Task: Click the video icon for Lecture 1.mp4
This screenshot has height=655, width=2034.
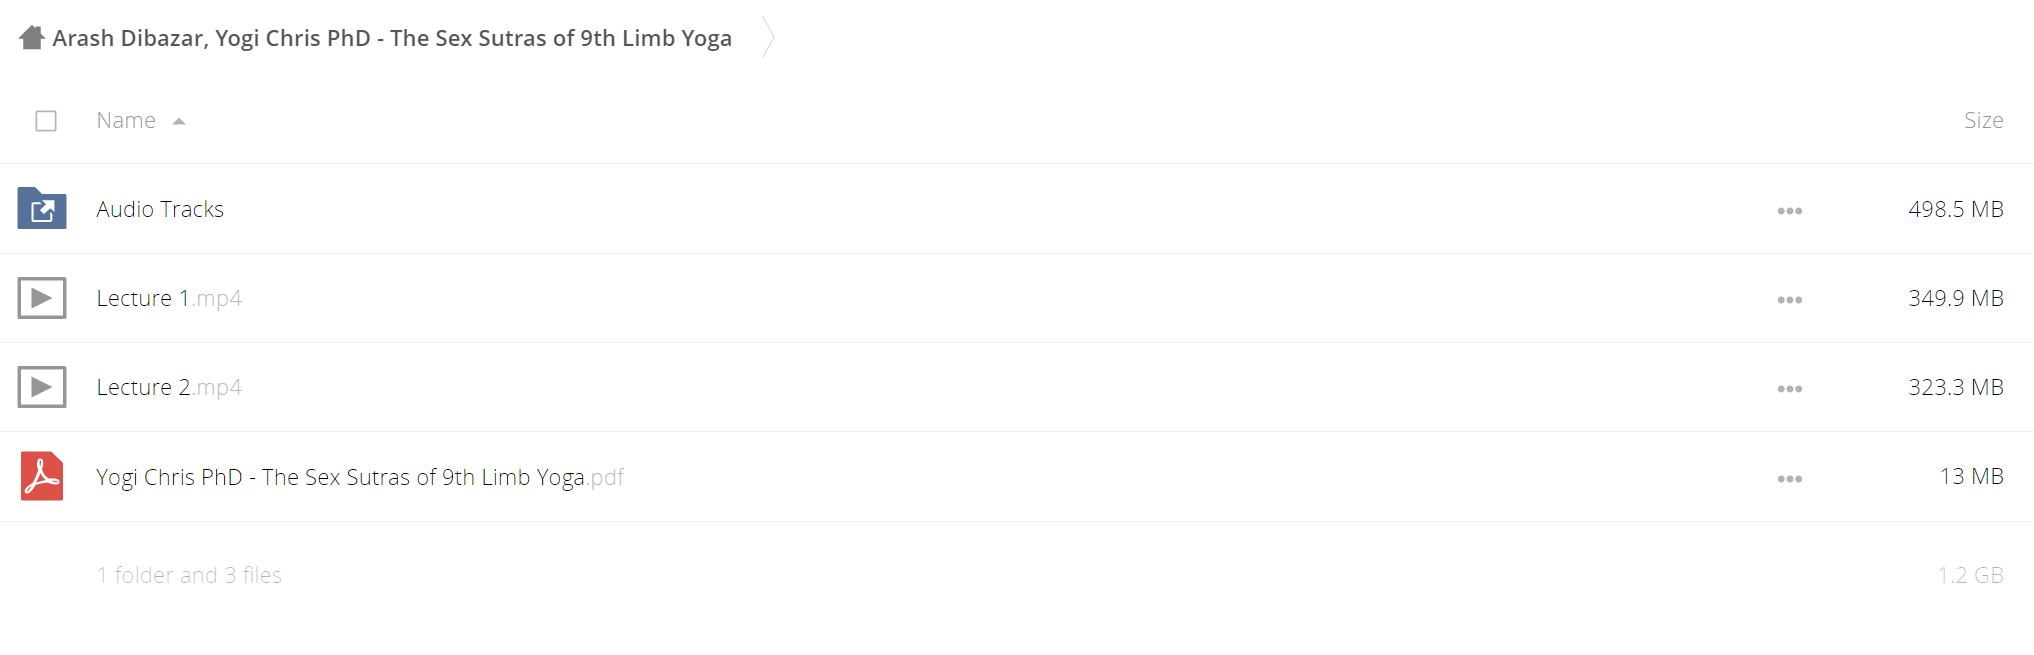Action: [x=42, y=298]
